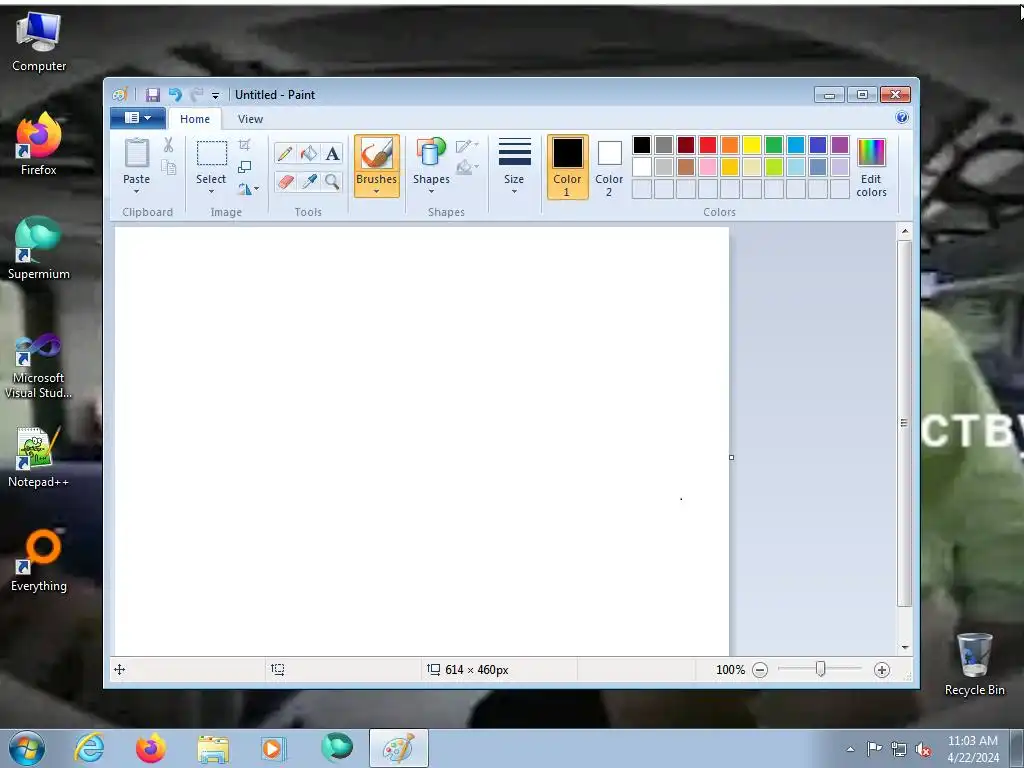Click on the white drawing canvas

click(422, 441)
